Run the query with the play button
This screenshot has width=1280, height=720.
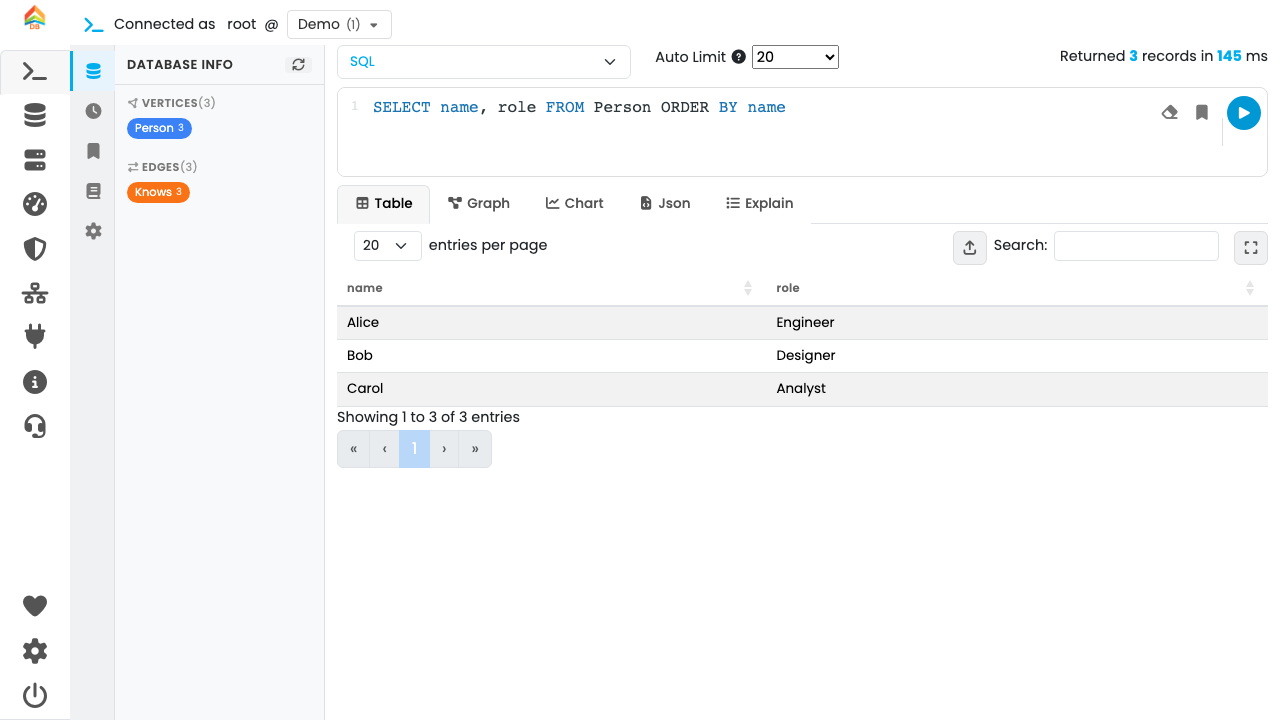[x=1244, y=113]
